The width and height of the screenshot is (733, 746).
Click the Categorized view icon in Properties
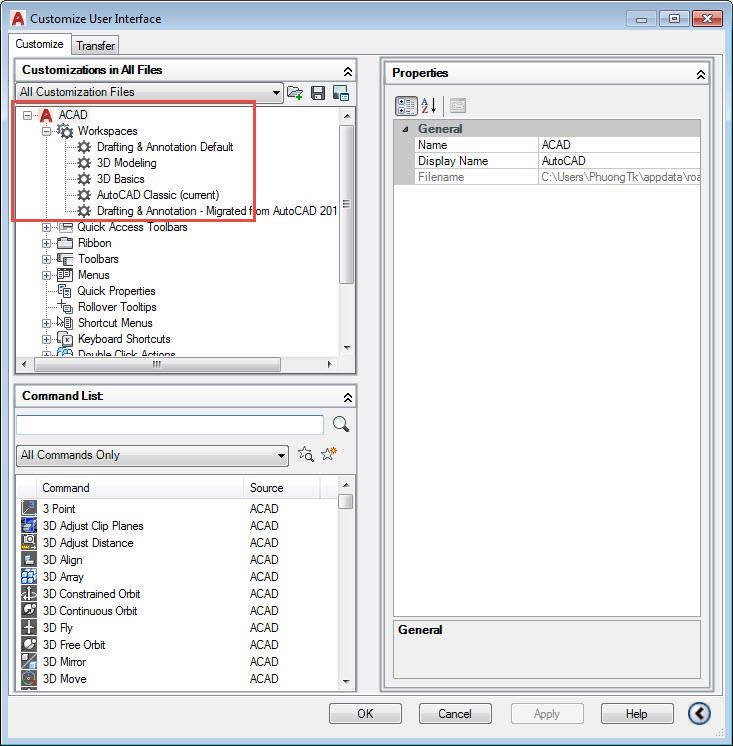tap(406, 106)
